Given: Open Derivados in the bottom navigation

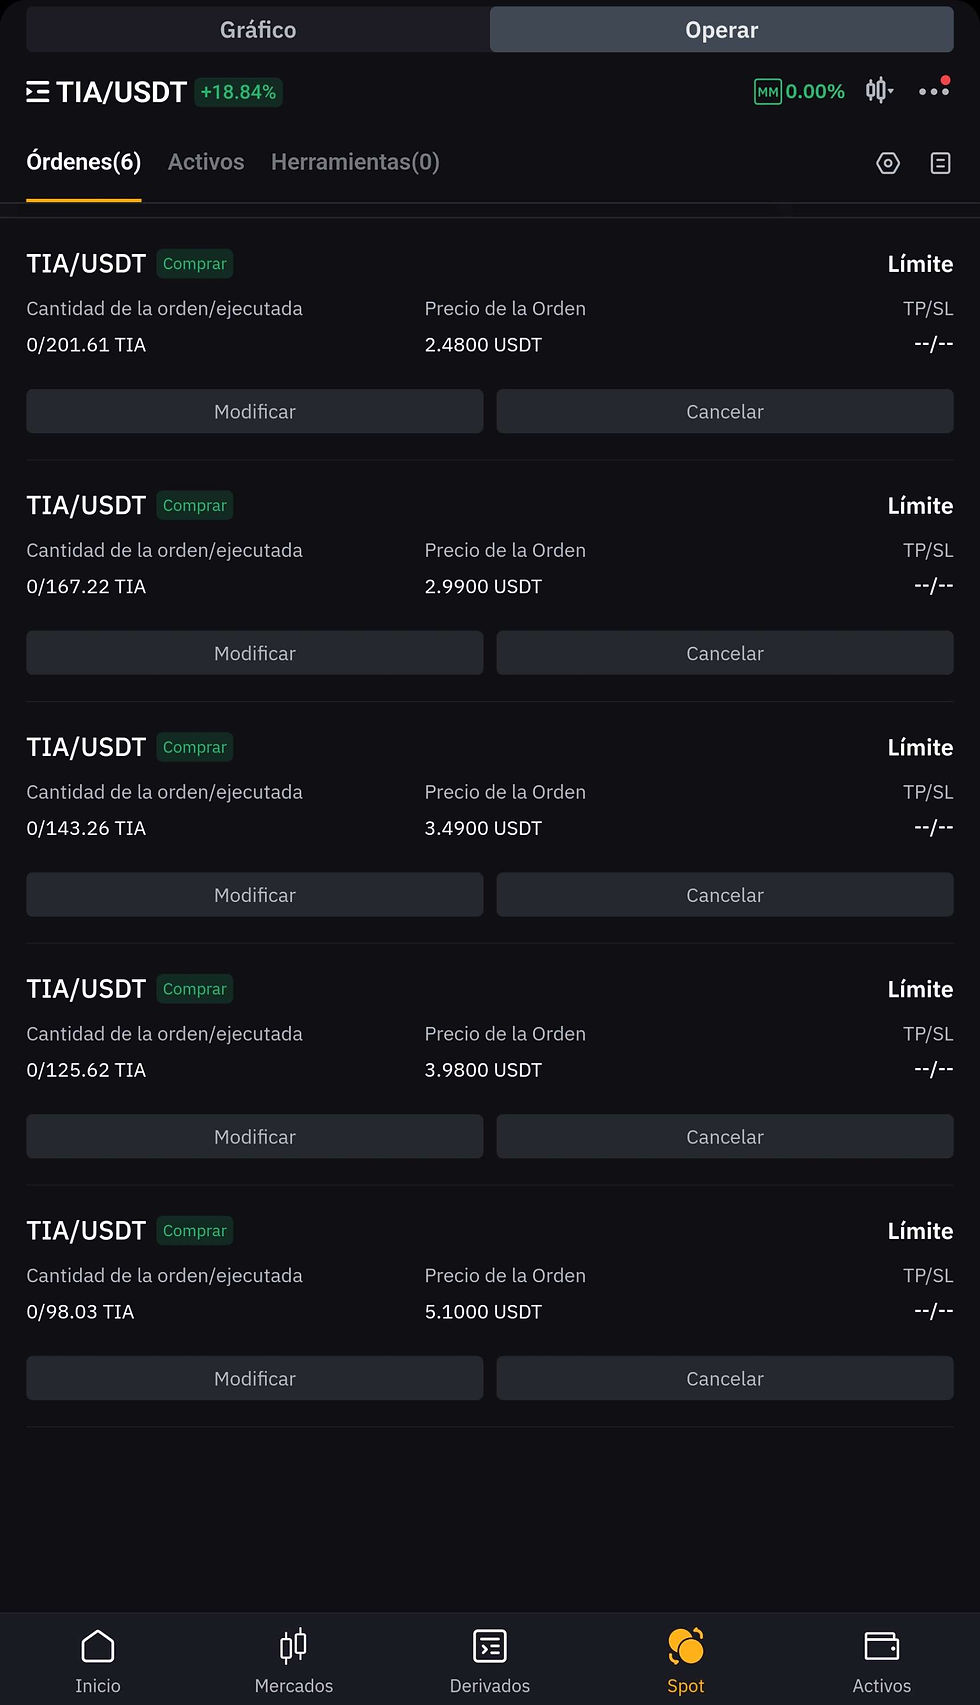Looking at the screenshot, I should pyautogui.click(x=490, y=1660).
